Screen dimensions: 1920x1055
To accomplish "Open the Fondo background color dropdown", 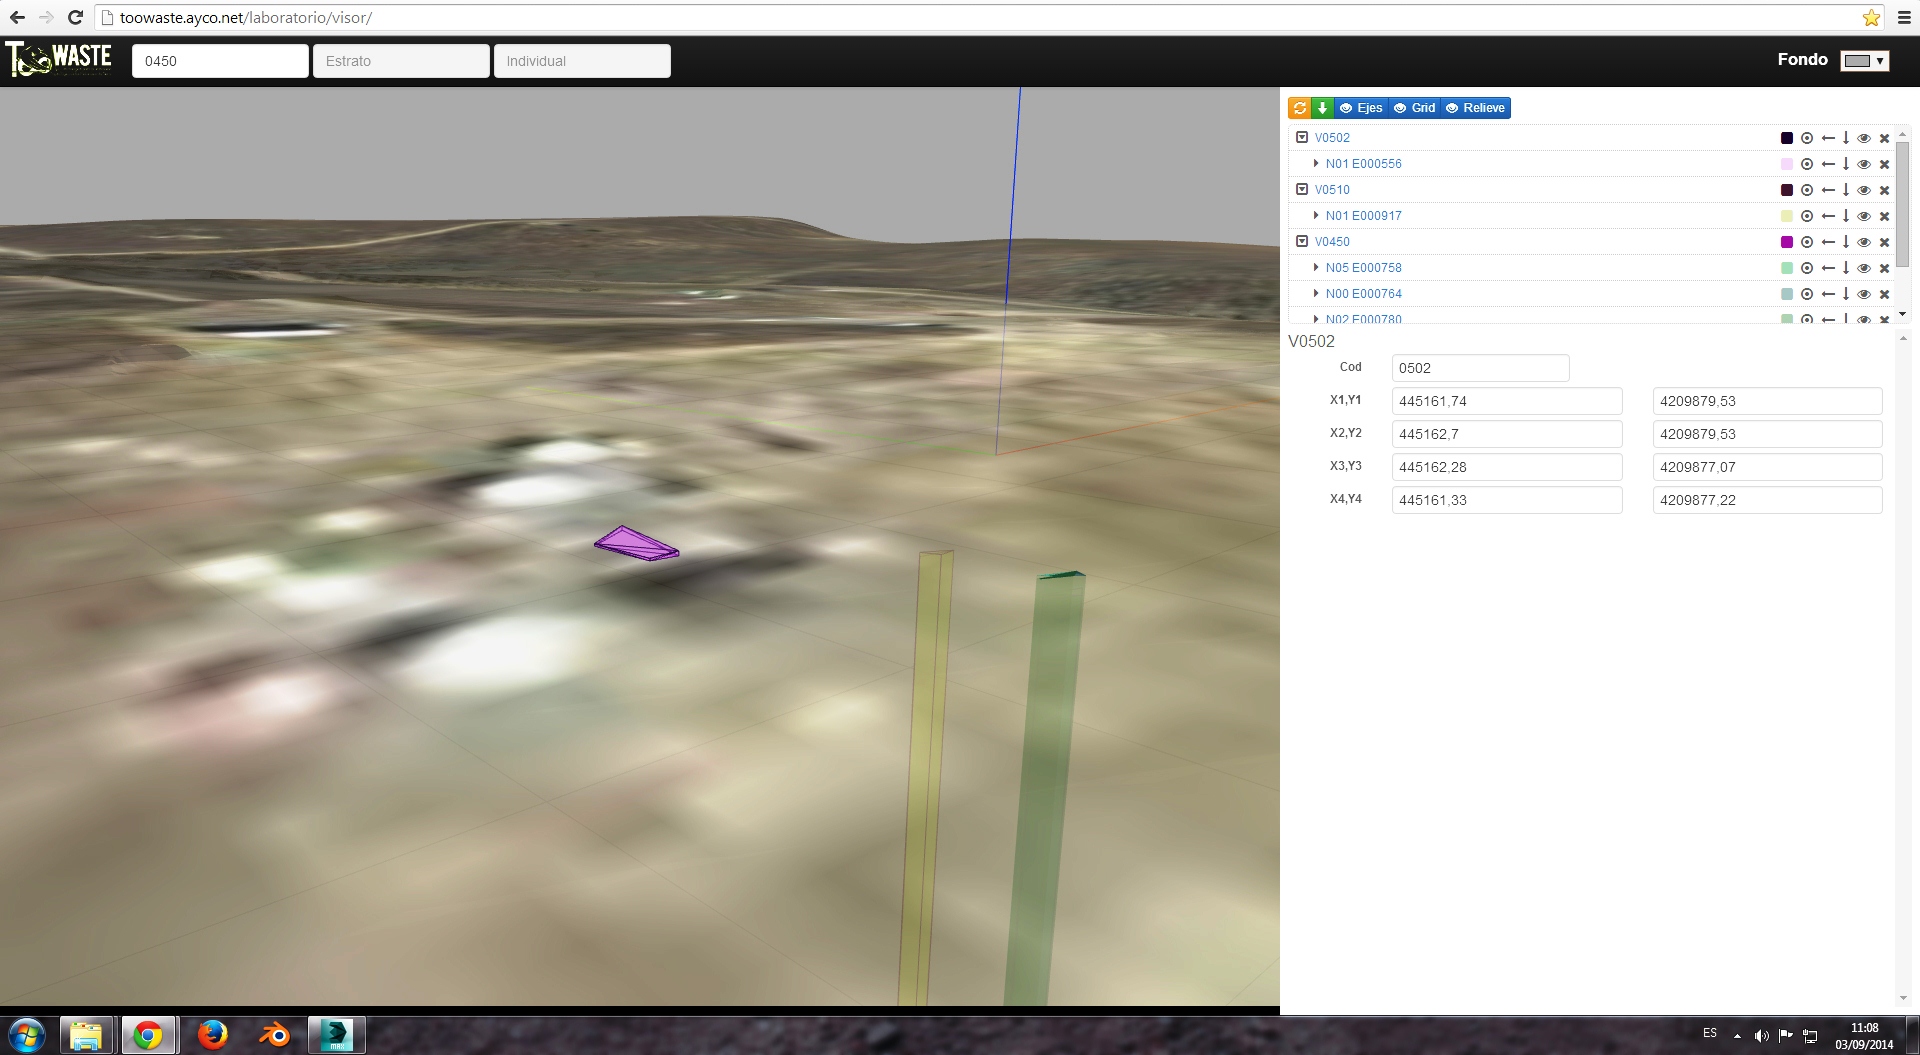I will 1865,61.
